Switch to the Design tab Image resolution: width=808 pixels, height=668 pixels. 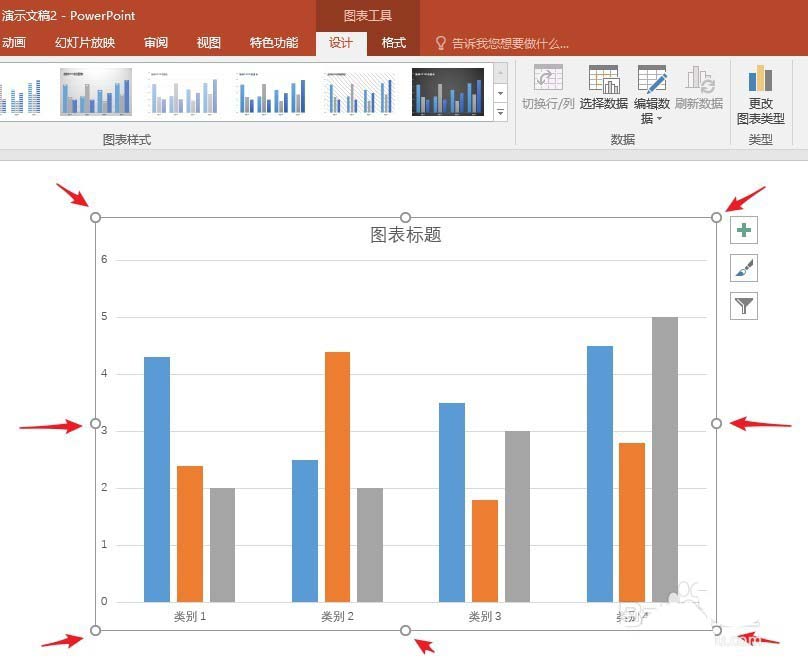341,43
